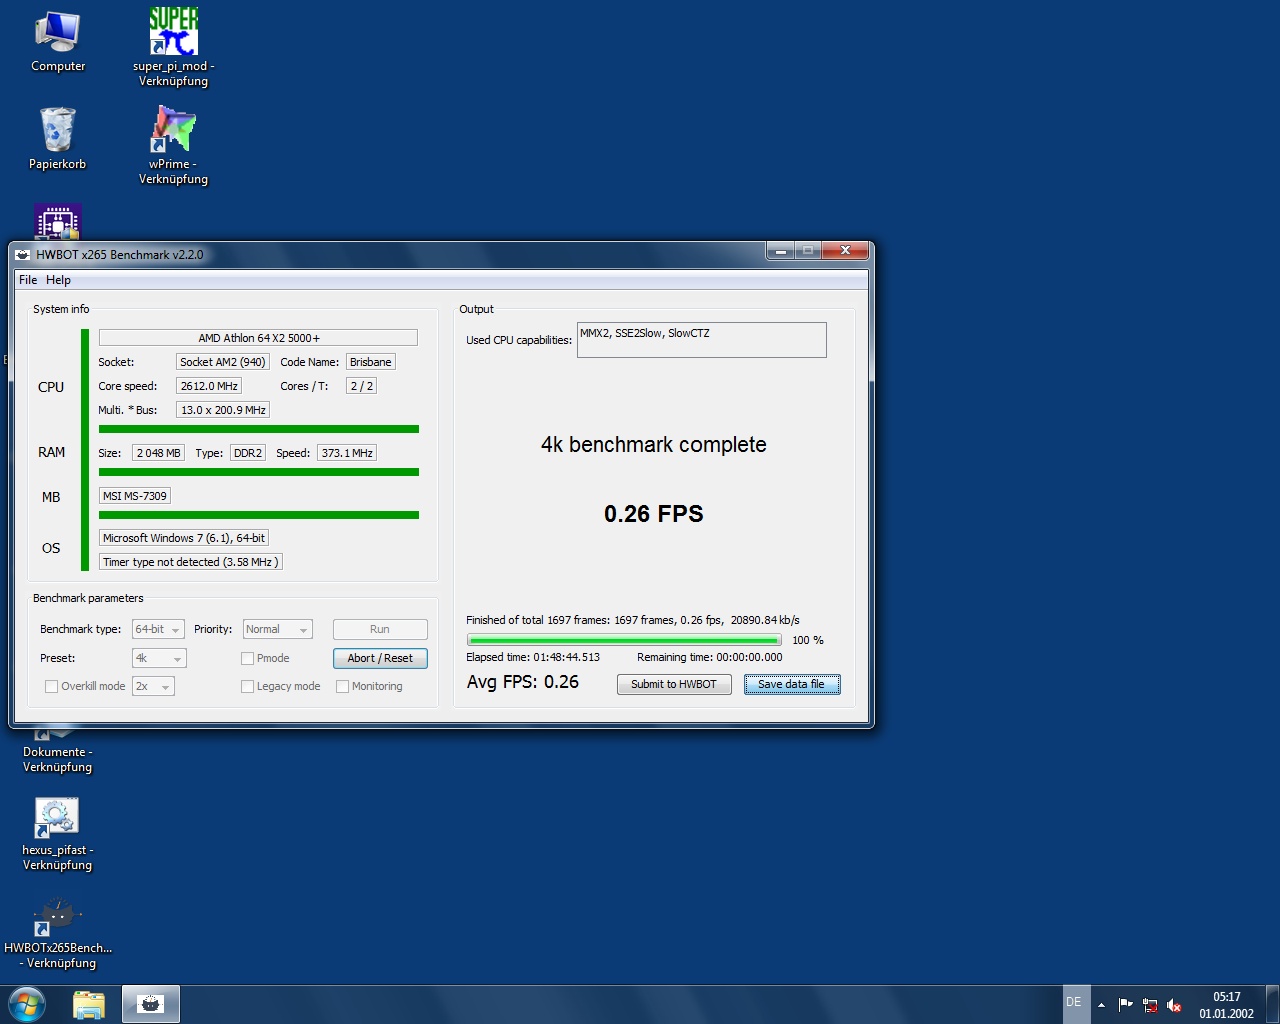Toggle the Pmode checkbox
The height and width of the screenshot is (1024, 1280).
247,658
